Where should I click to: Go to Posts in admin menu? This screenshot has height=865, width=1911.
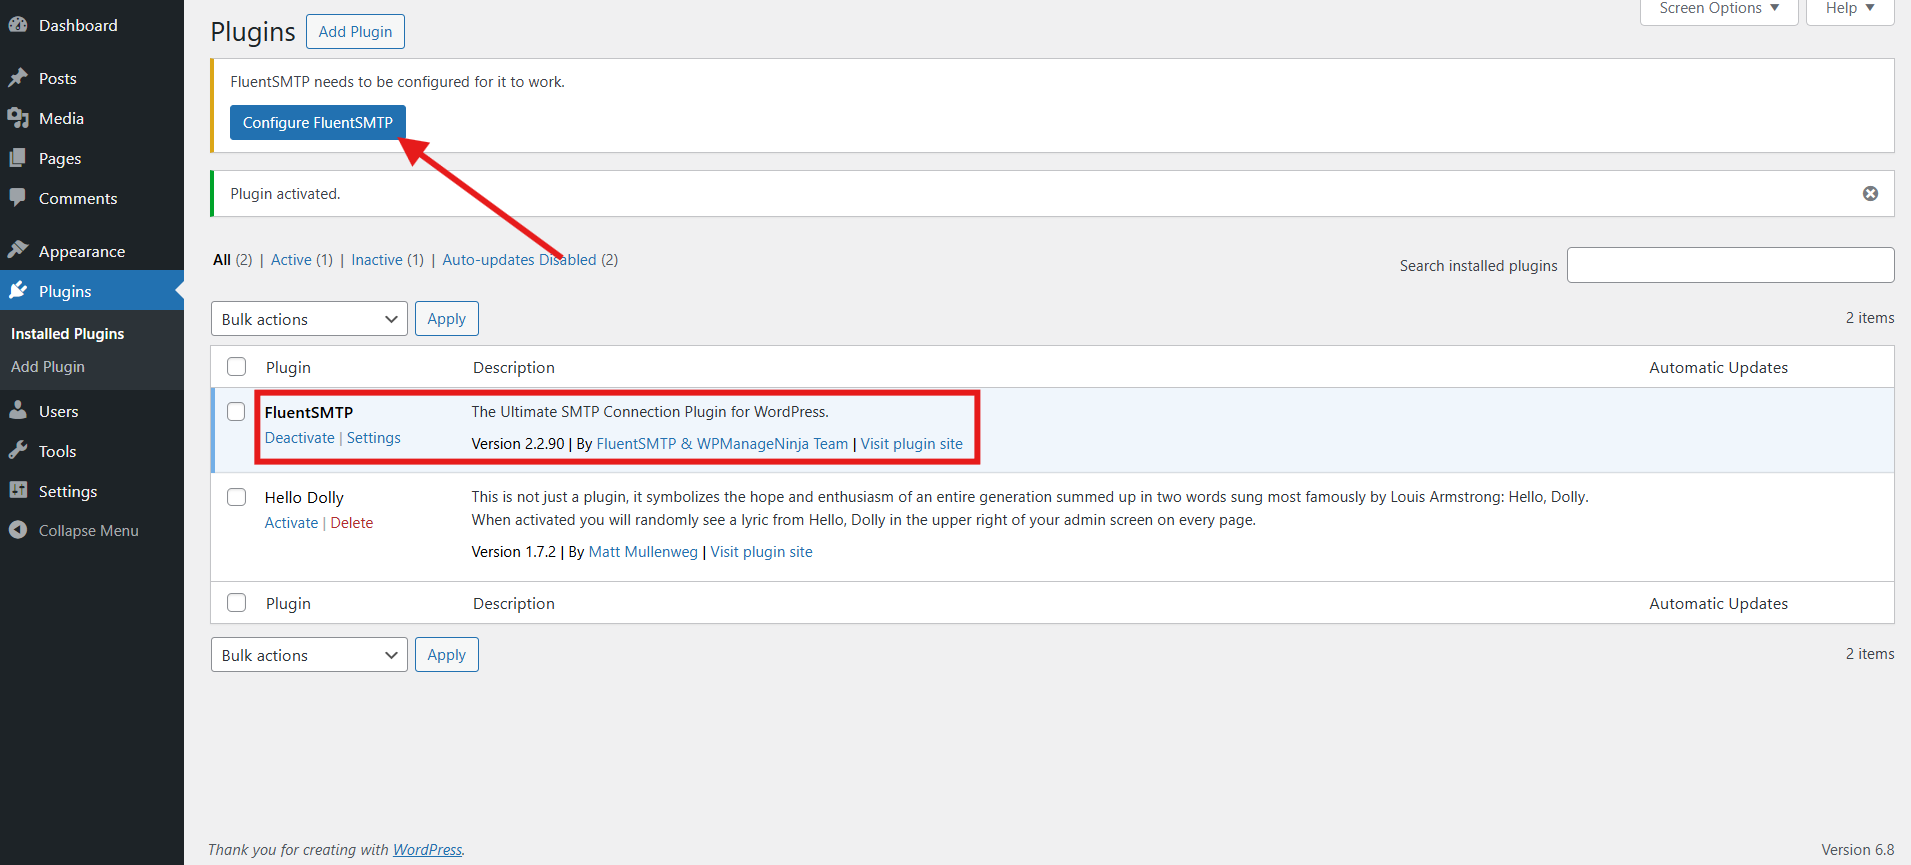[92, 78]
